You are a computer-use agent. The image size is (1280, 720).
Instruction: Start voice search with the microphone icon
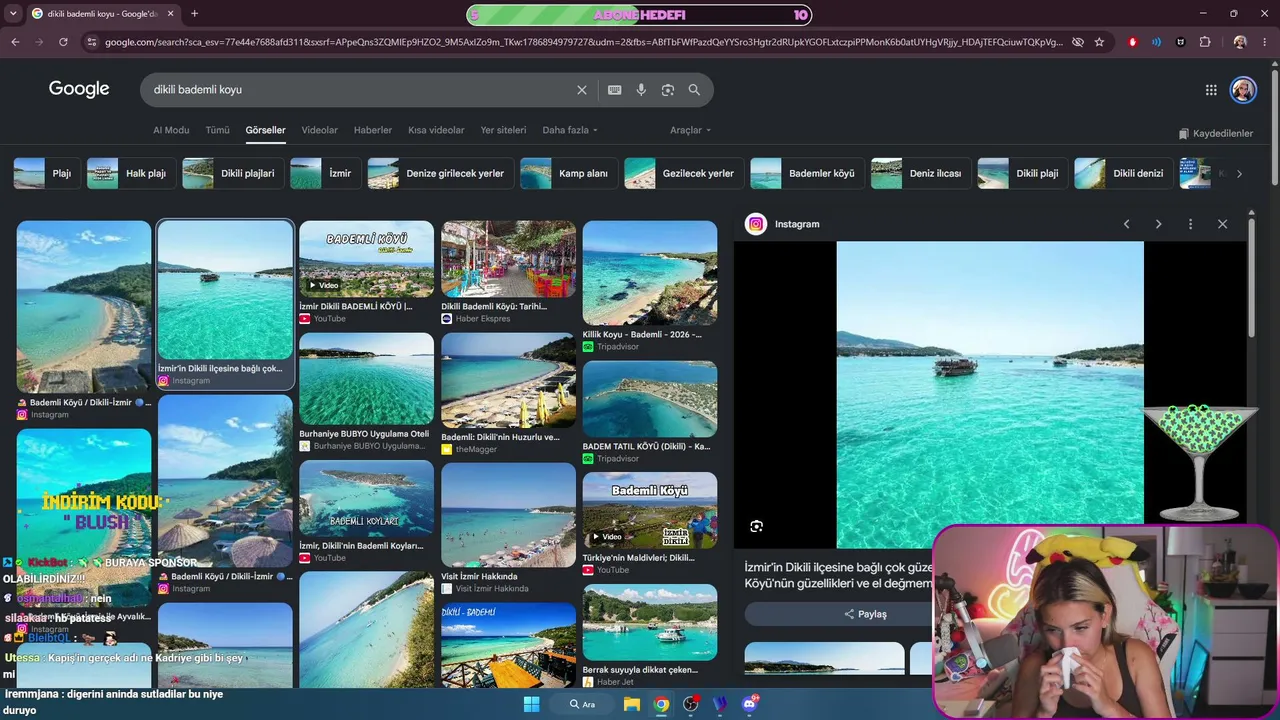(x=641, y=90)
